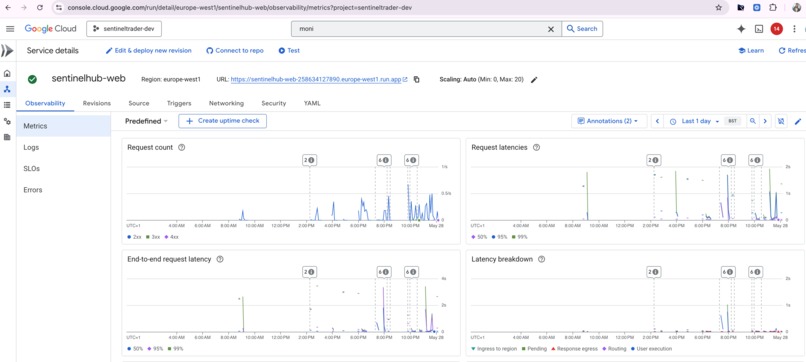Image resolution: width=806 pixels, height=362 pixels.
Task: Copy the service URL with the copy icon
Action: point(416,80)
